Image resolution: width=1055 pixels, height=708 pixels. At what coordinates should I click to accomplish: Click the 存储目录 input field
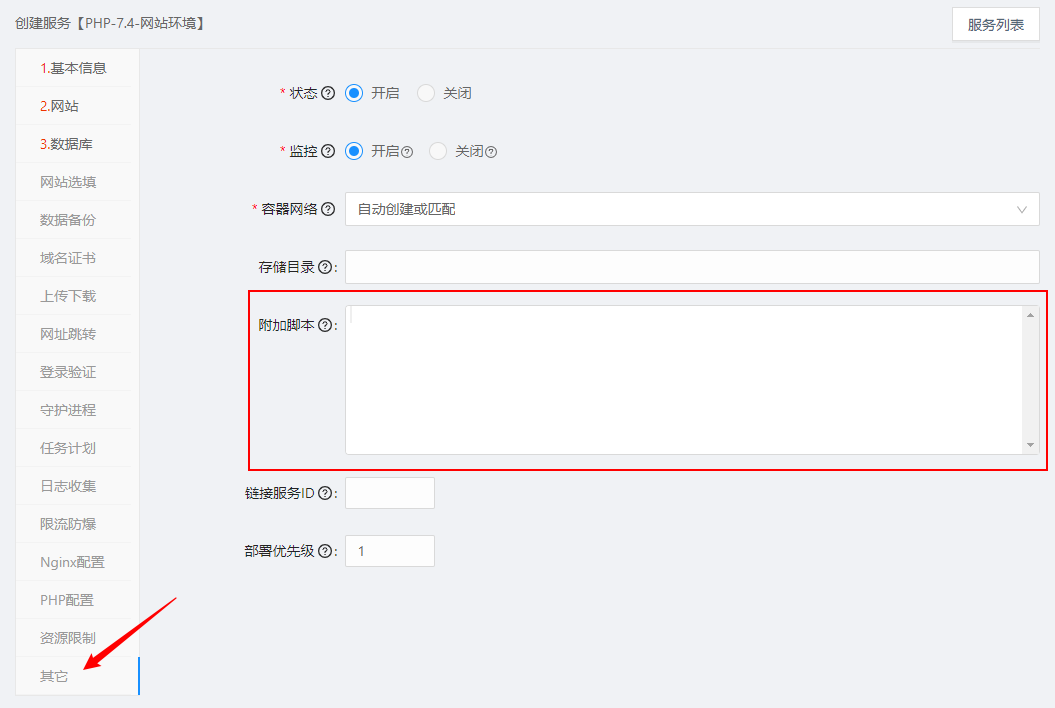tap(692, 267)
